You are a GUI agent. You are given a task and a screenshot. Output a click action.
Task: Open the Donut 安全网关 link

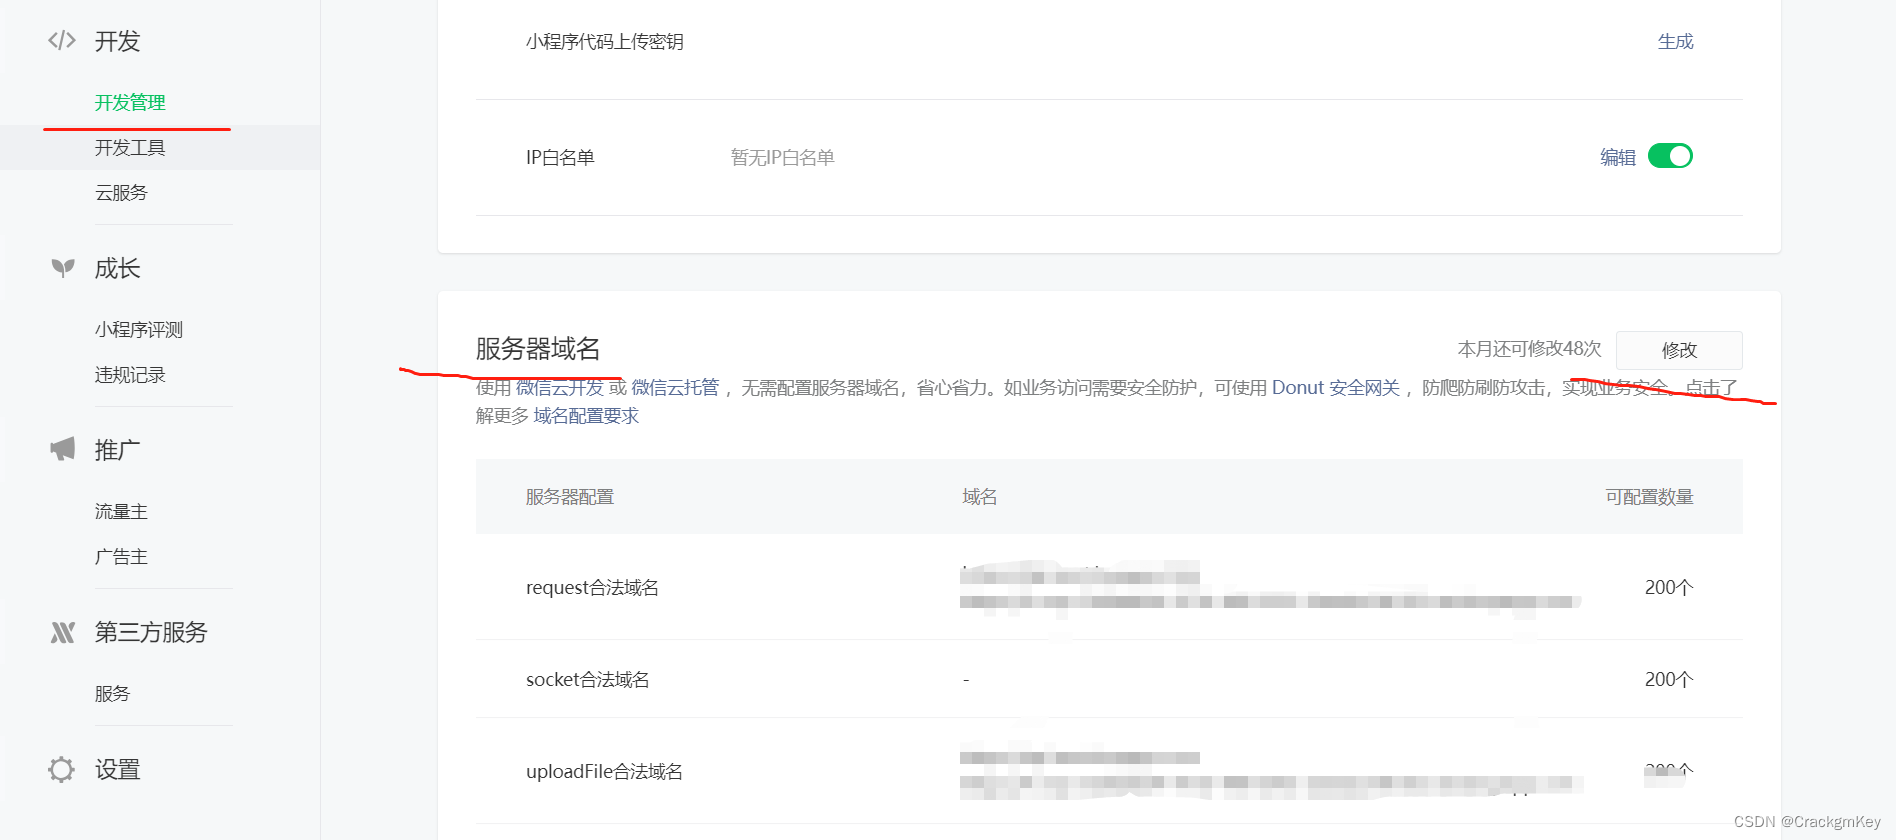(1336, 388)
